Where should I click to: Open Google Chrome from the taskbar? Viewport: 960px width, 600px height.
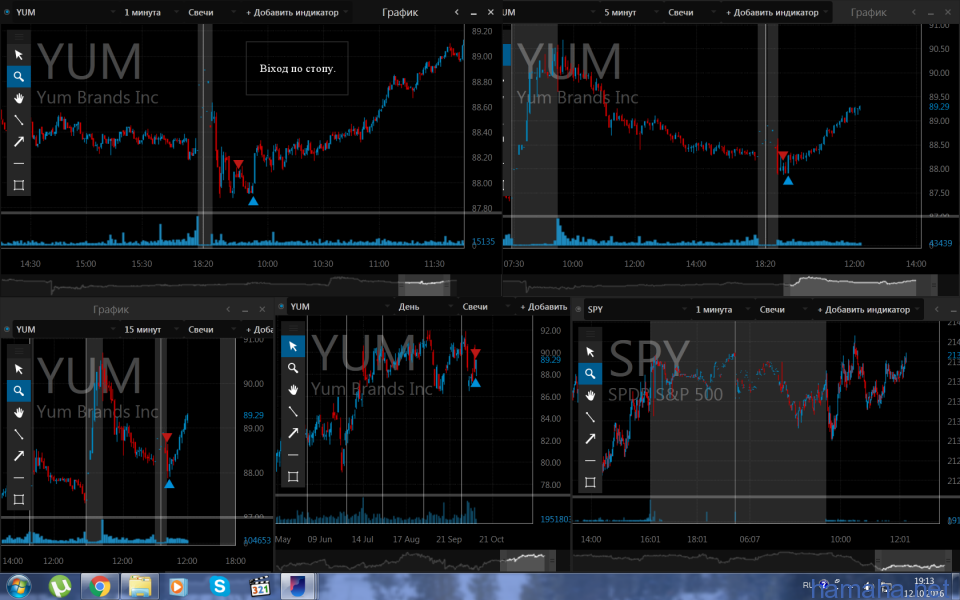(99, 586)
